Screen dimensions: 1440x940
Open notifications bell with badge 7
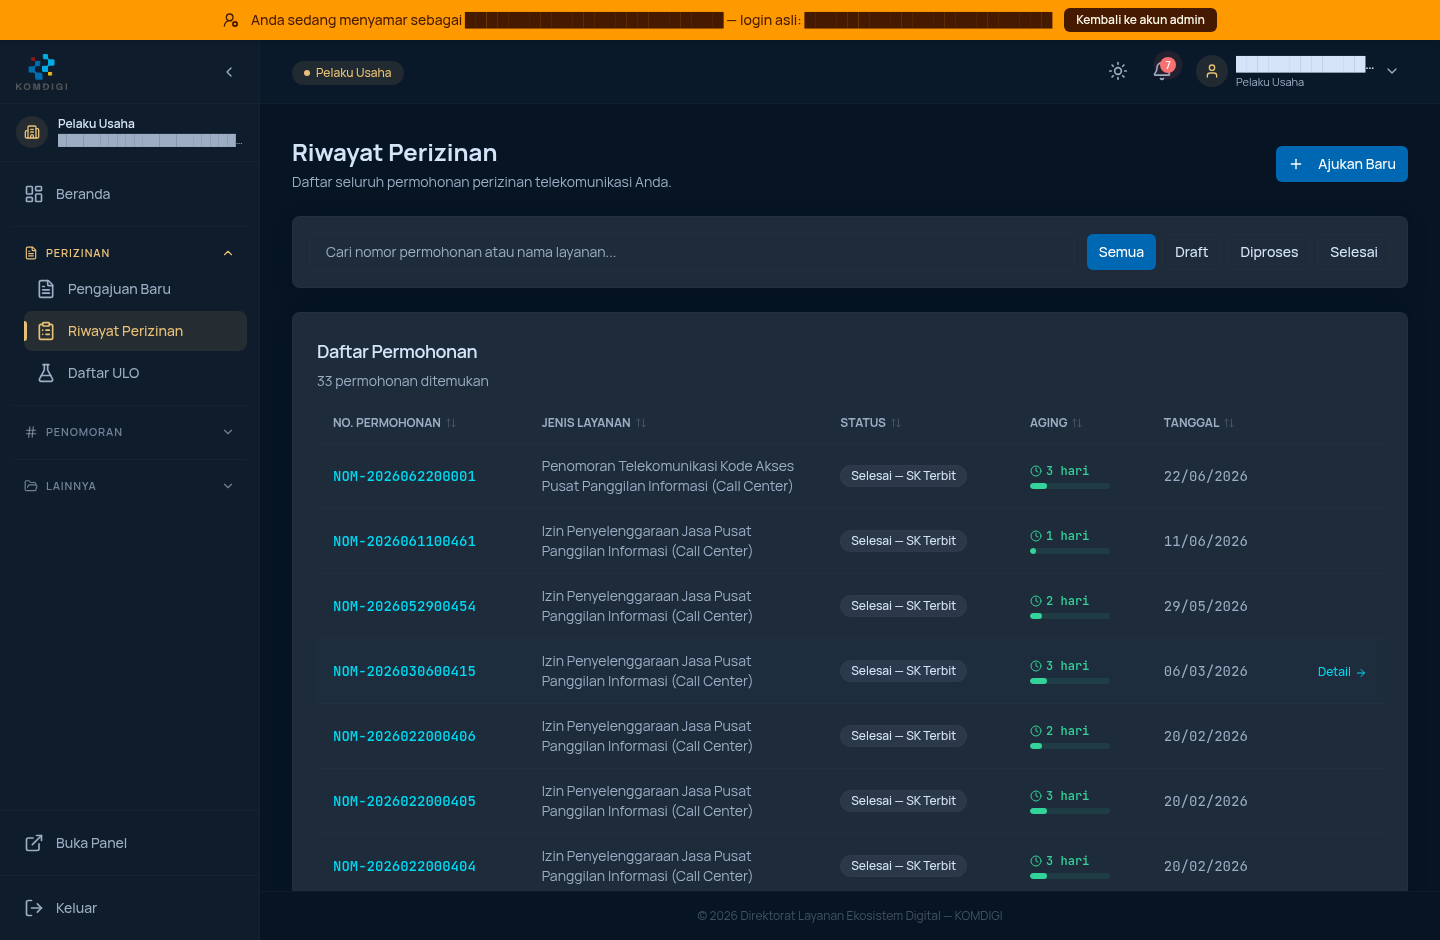tap(1162, 71)
